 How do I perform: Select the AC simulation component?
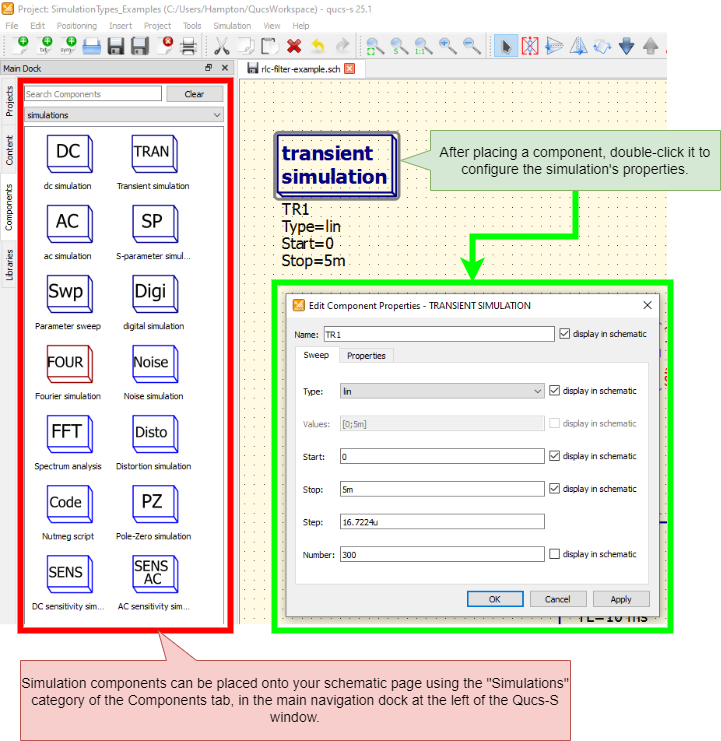(x=68, y=233)
